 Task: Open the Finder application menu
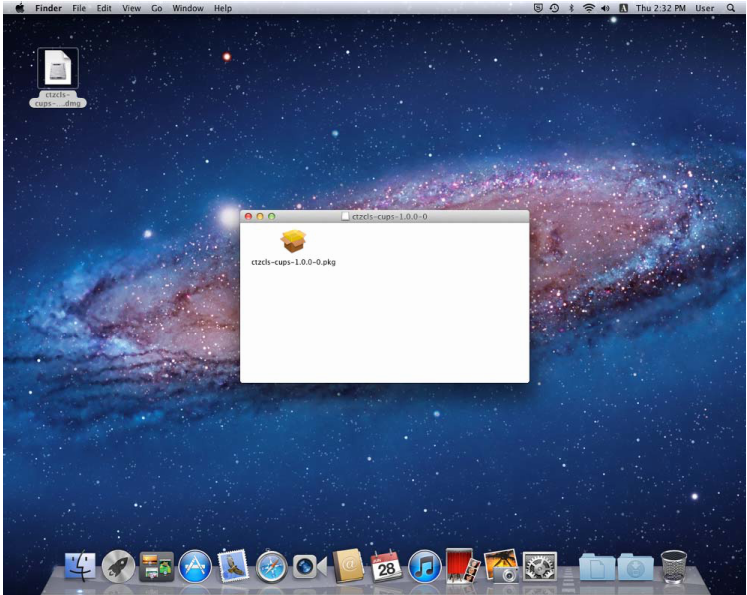point(49,8)
